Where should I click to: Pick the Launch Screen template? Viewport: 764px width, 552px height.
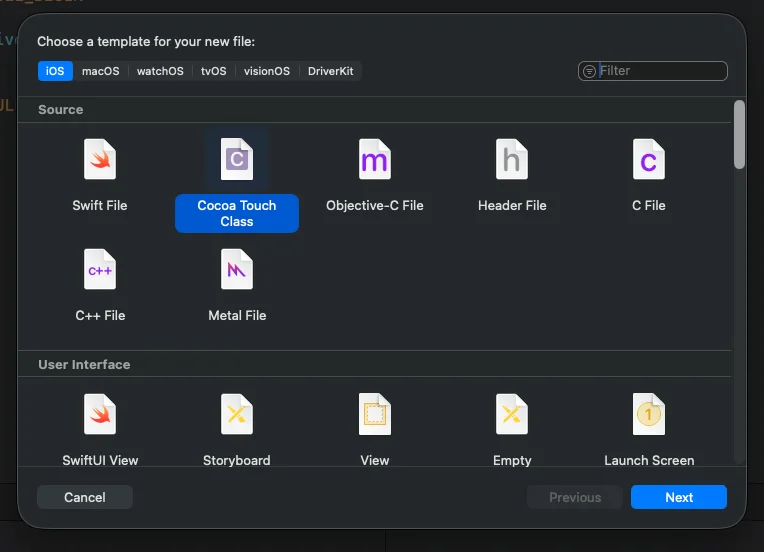[649, 415]
